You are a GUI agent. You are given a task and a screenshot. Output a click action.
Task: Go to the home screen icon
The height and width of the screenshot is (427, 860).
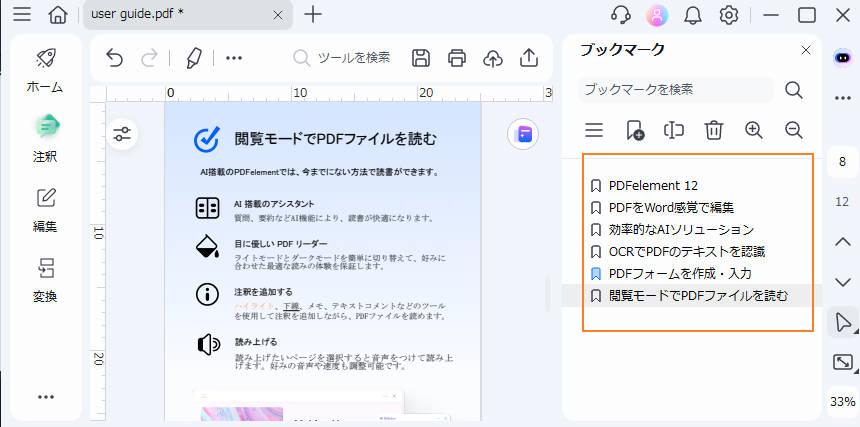[x=58, y=15]
